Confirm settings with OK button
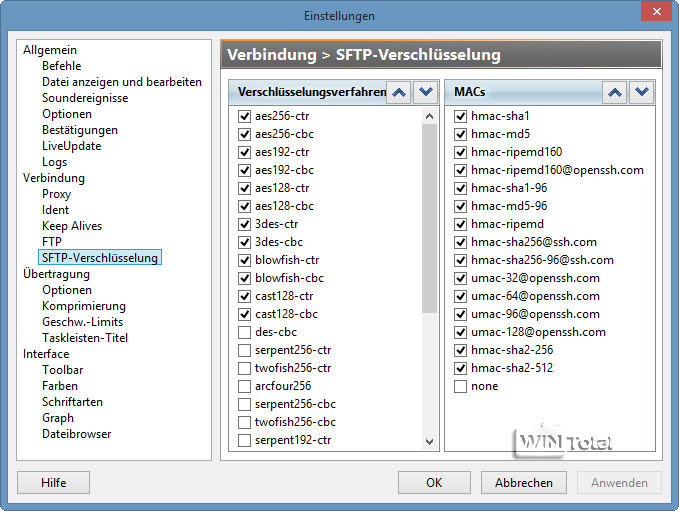This screenshot has width=679, height=511. pyautogui.click(x=434, y=482)
